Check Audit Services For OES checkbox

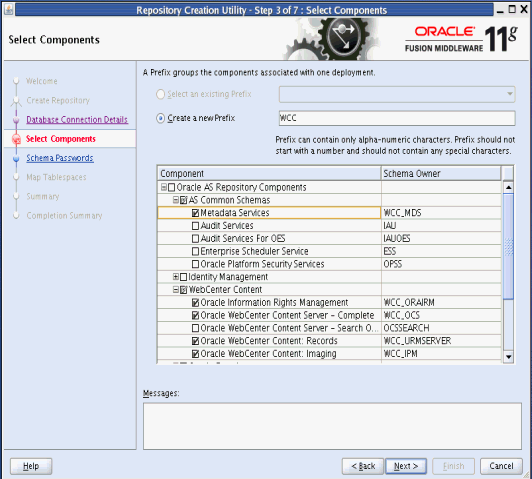pos(195,239)
